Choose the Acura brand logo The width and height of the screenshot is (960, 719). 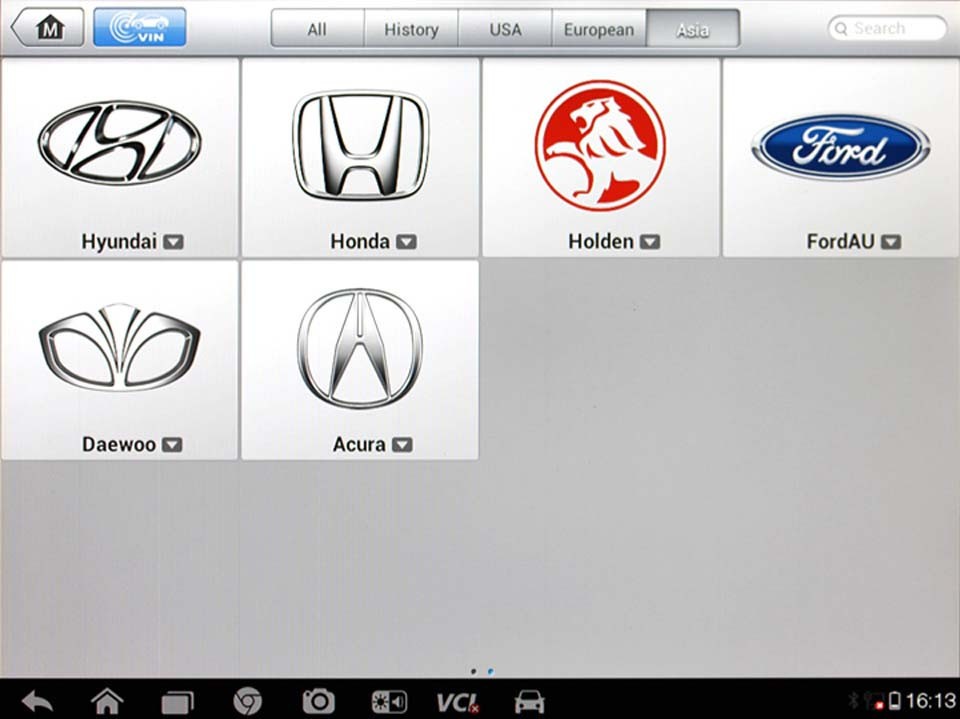360,348
